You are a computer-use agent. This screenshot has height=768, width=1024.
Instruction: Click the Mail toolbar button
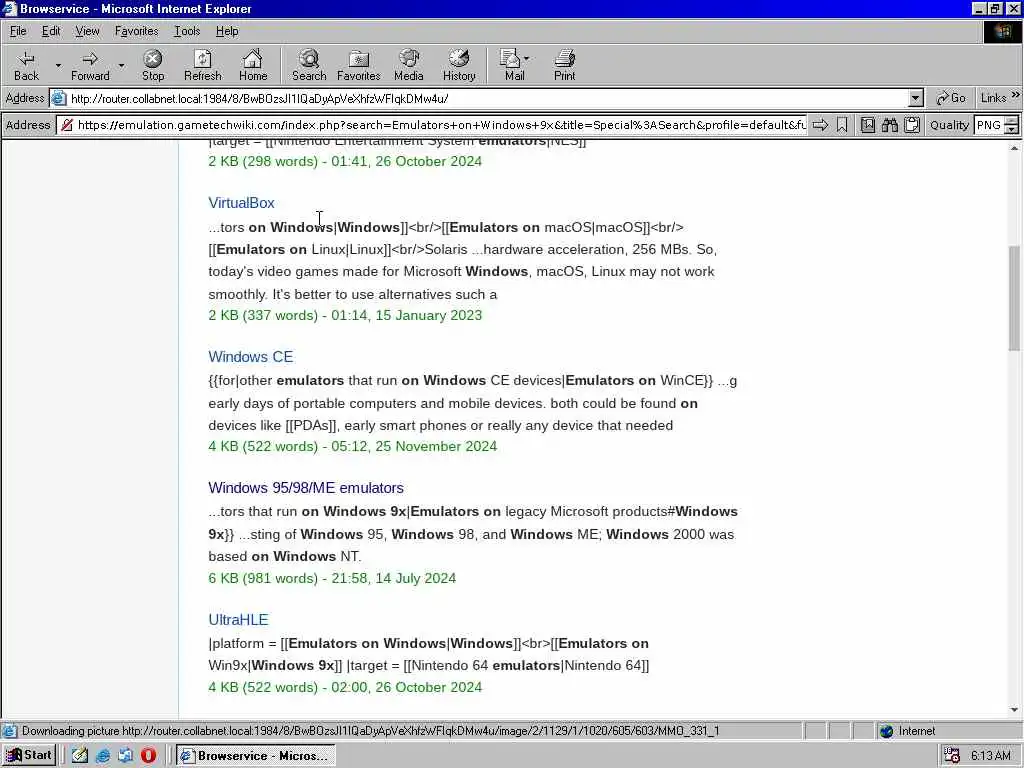click(515, 65)
